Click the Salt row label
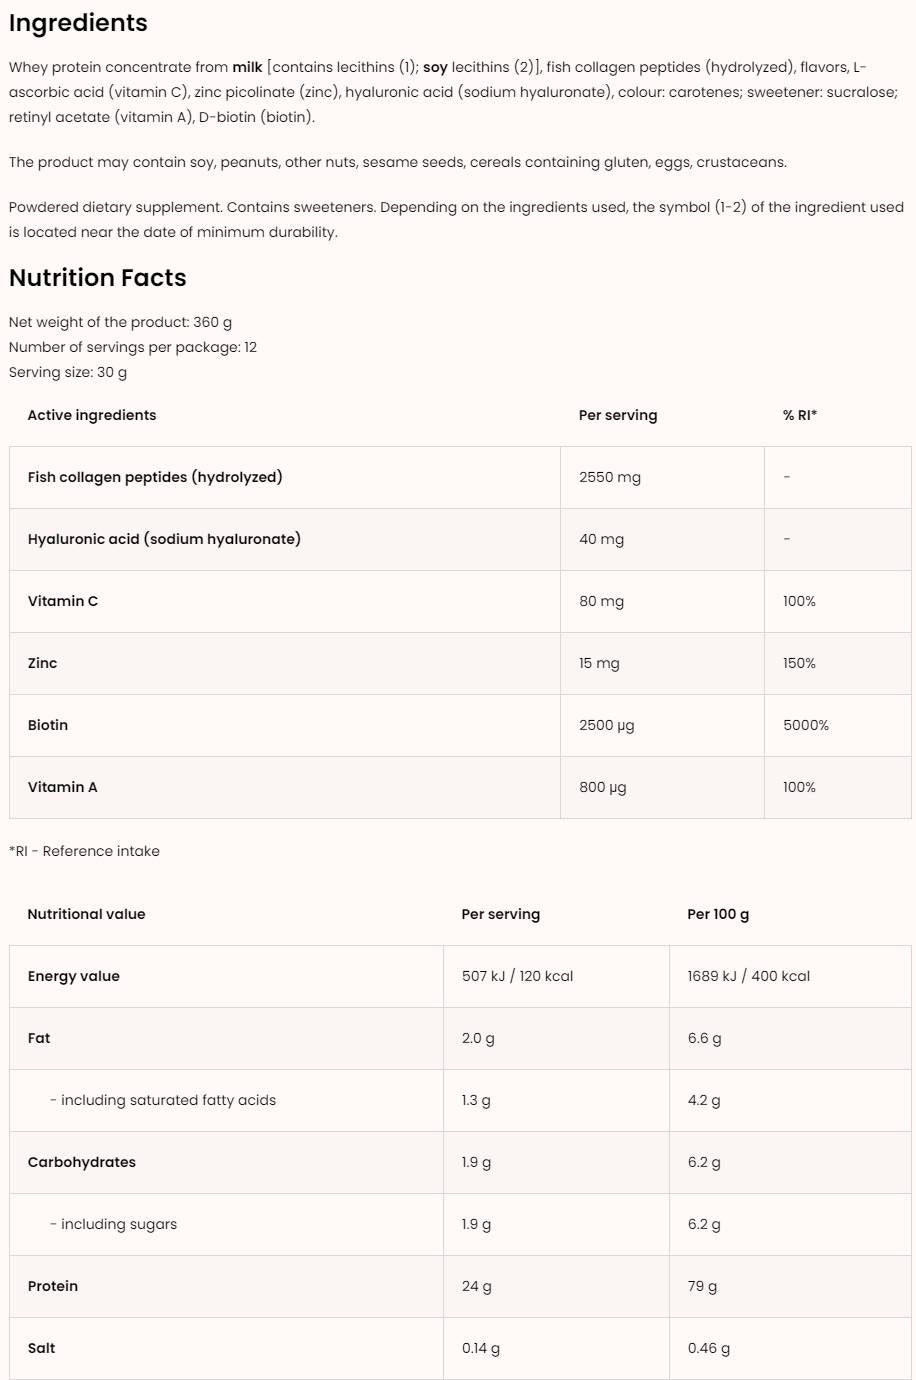 42,1348
